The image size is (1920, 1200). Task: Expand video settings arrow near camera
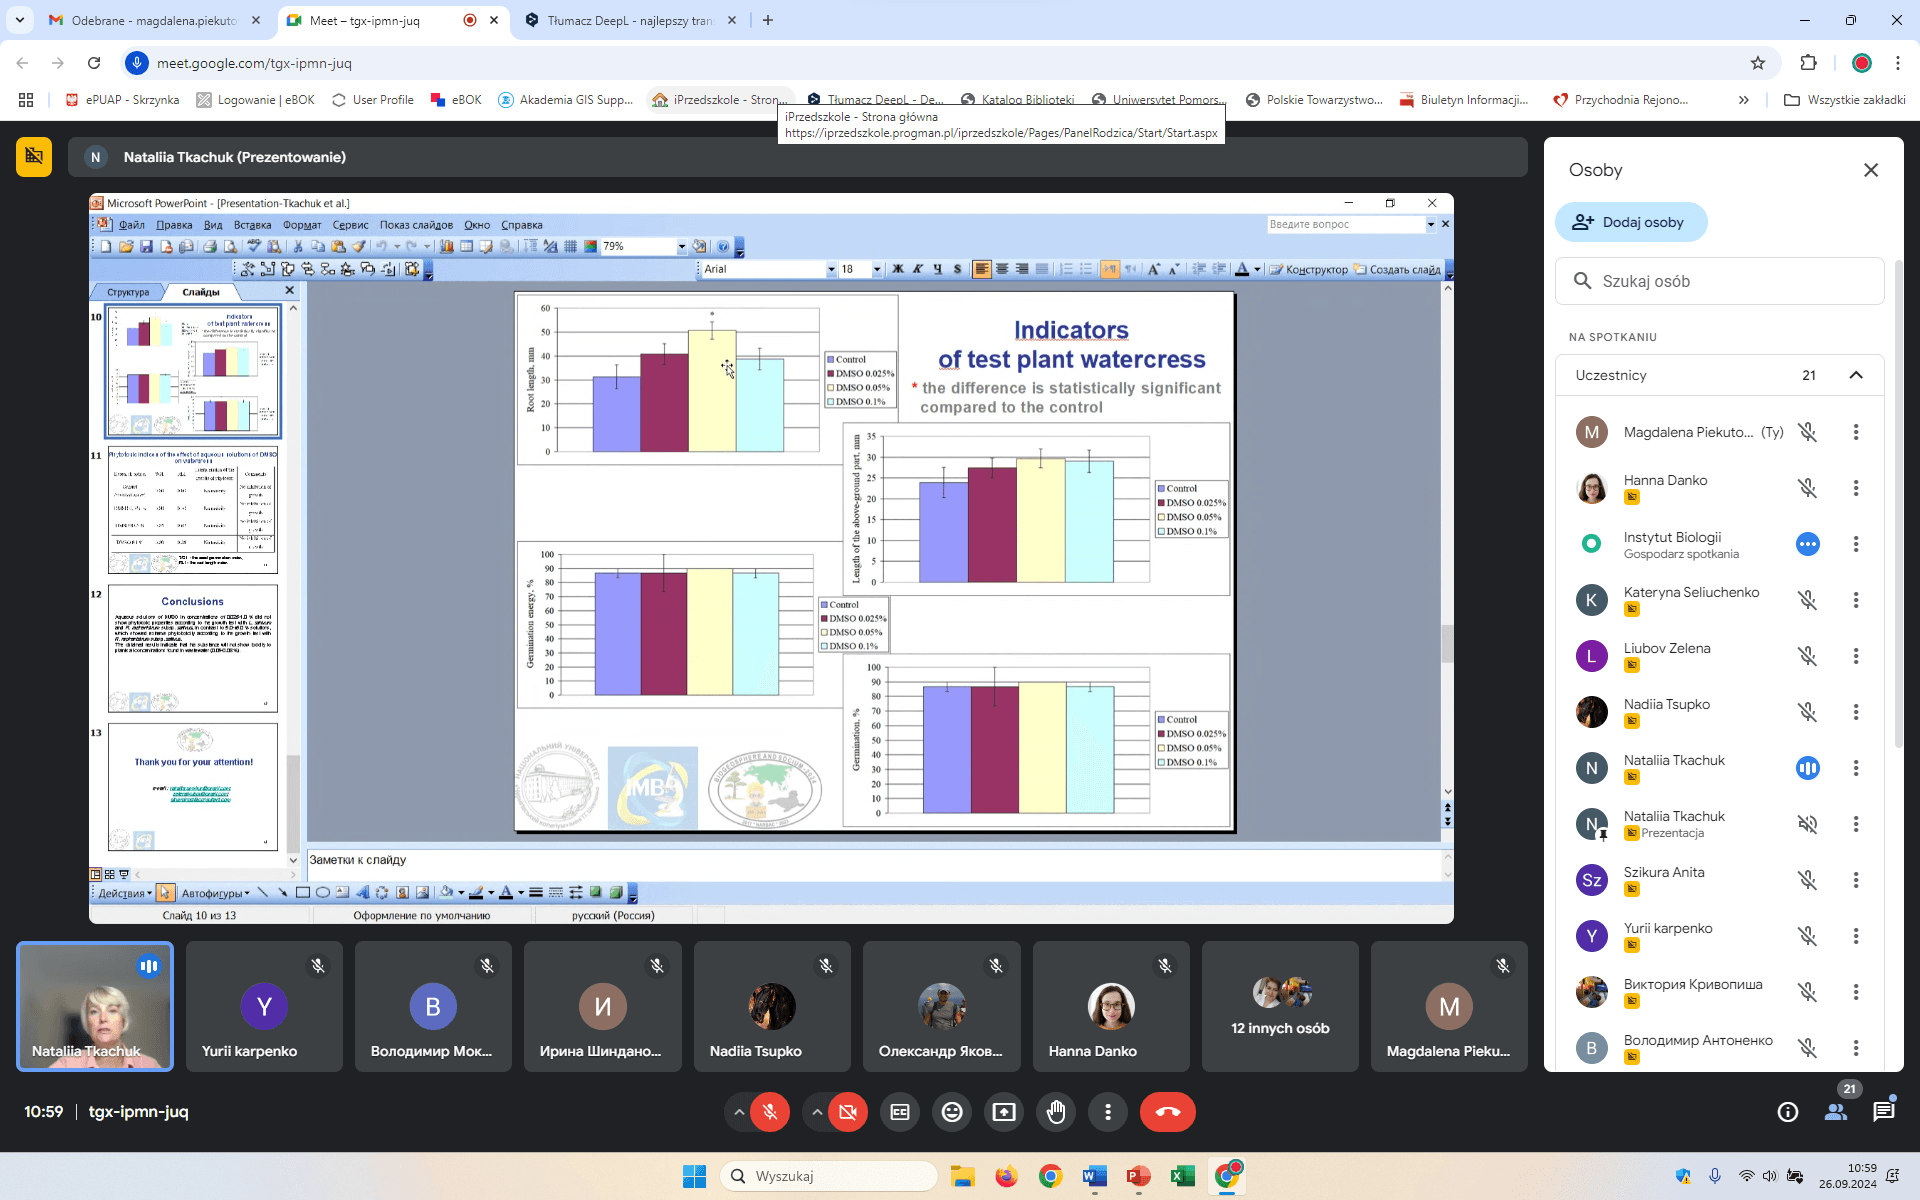817,1112
